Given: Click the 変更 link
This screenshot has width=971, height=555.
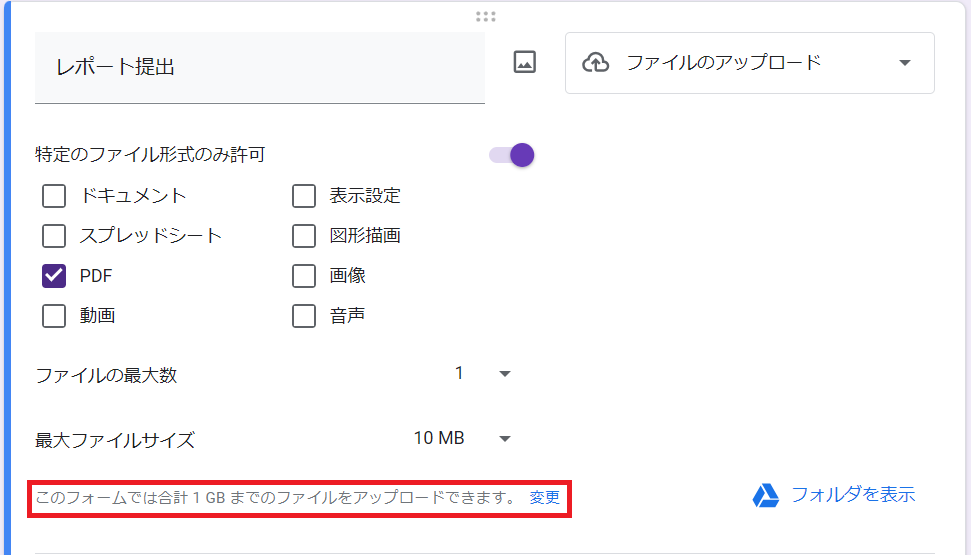Looking at the screenshot, I should pyautogui.click(x=545, y=497).
